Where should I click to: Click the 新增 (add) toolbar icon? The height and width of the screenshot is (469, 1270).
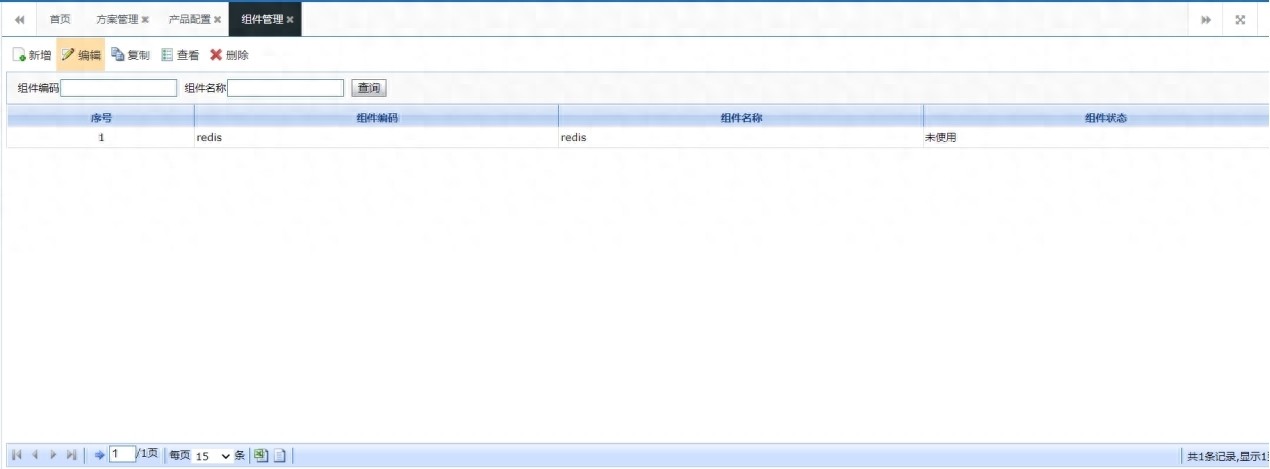tap(19, 55)
